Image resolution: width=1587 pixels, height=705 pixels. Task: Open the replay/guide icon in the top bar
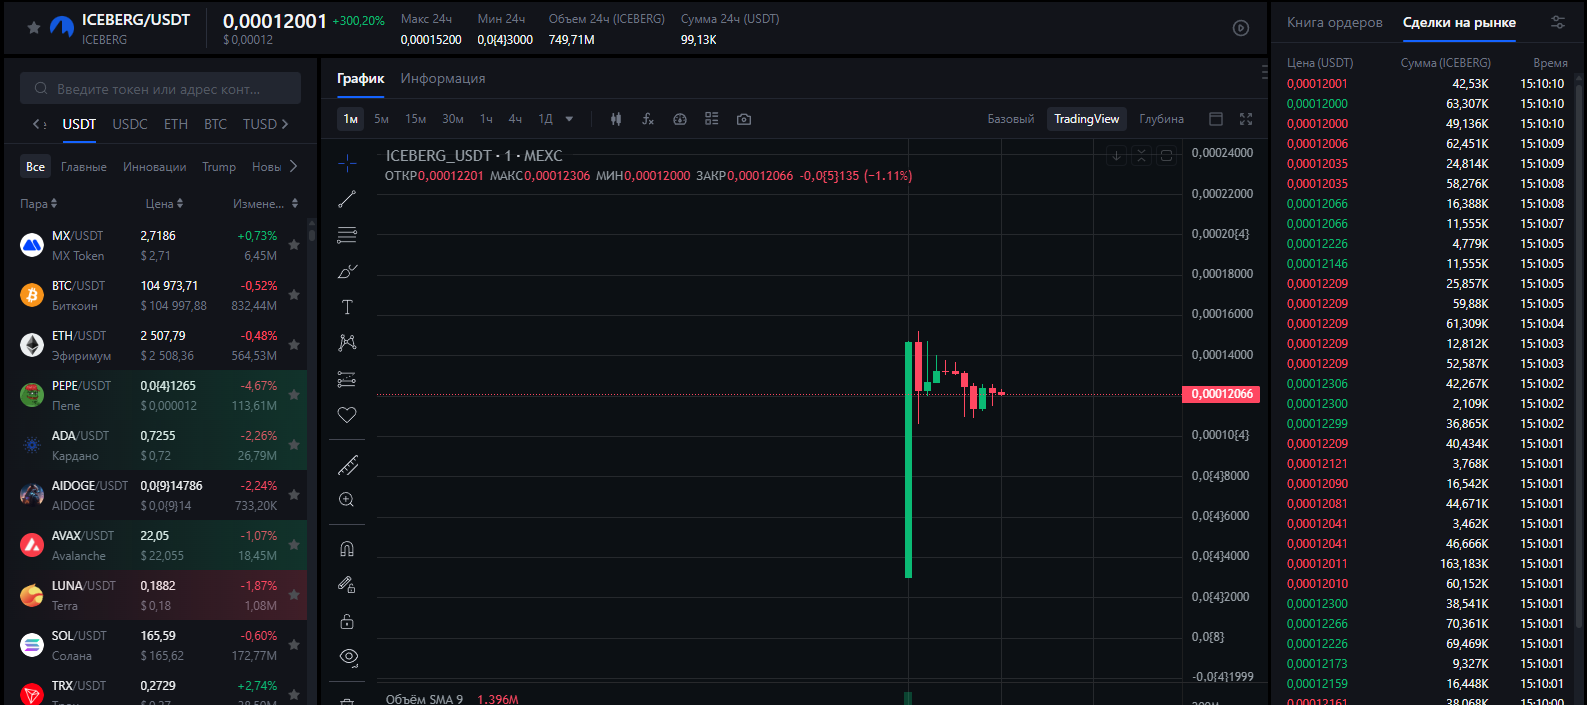coord(1241,28)
